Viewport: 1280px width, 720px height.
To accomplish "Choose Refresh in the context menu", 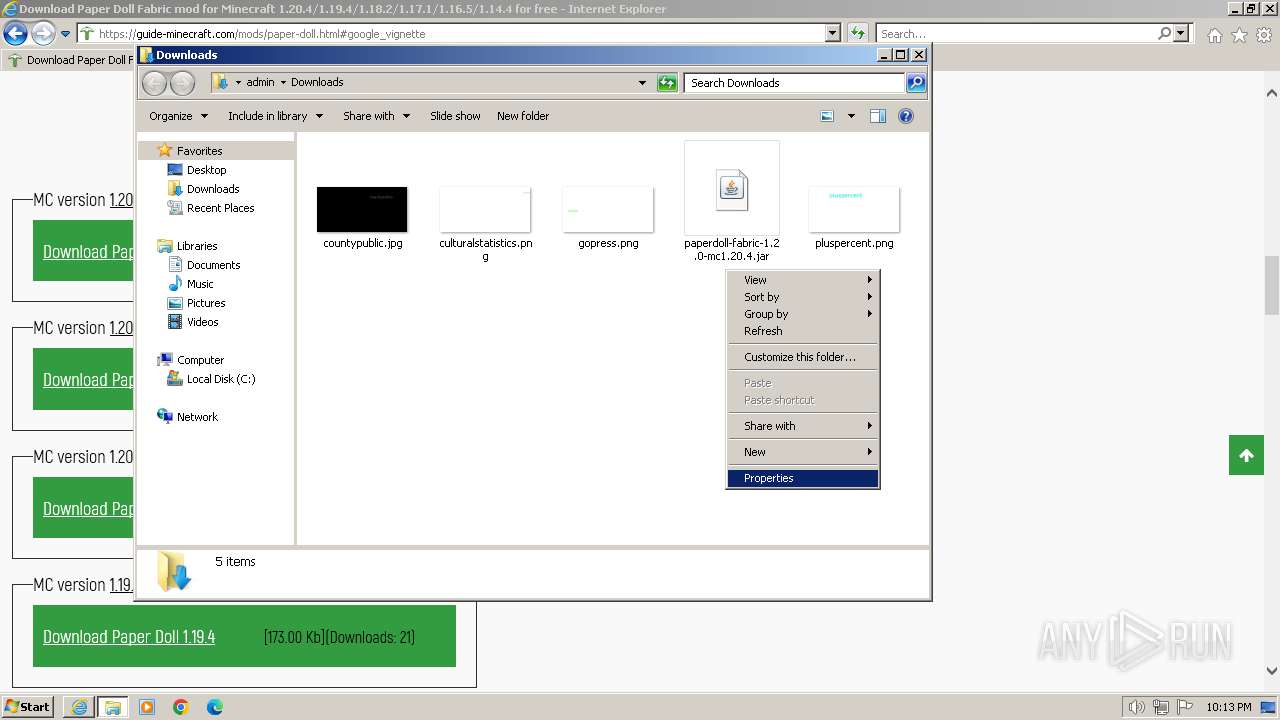I will (x=803, y=331).
